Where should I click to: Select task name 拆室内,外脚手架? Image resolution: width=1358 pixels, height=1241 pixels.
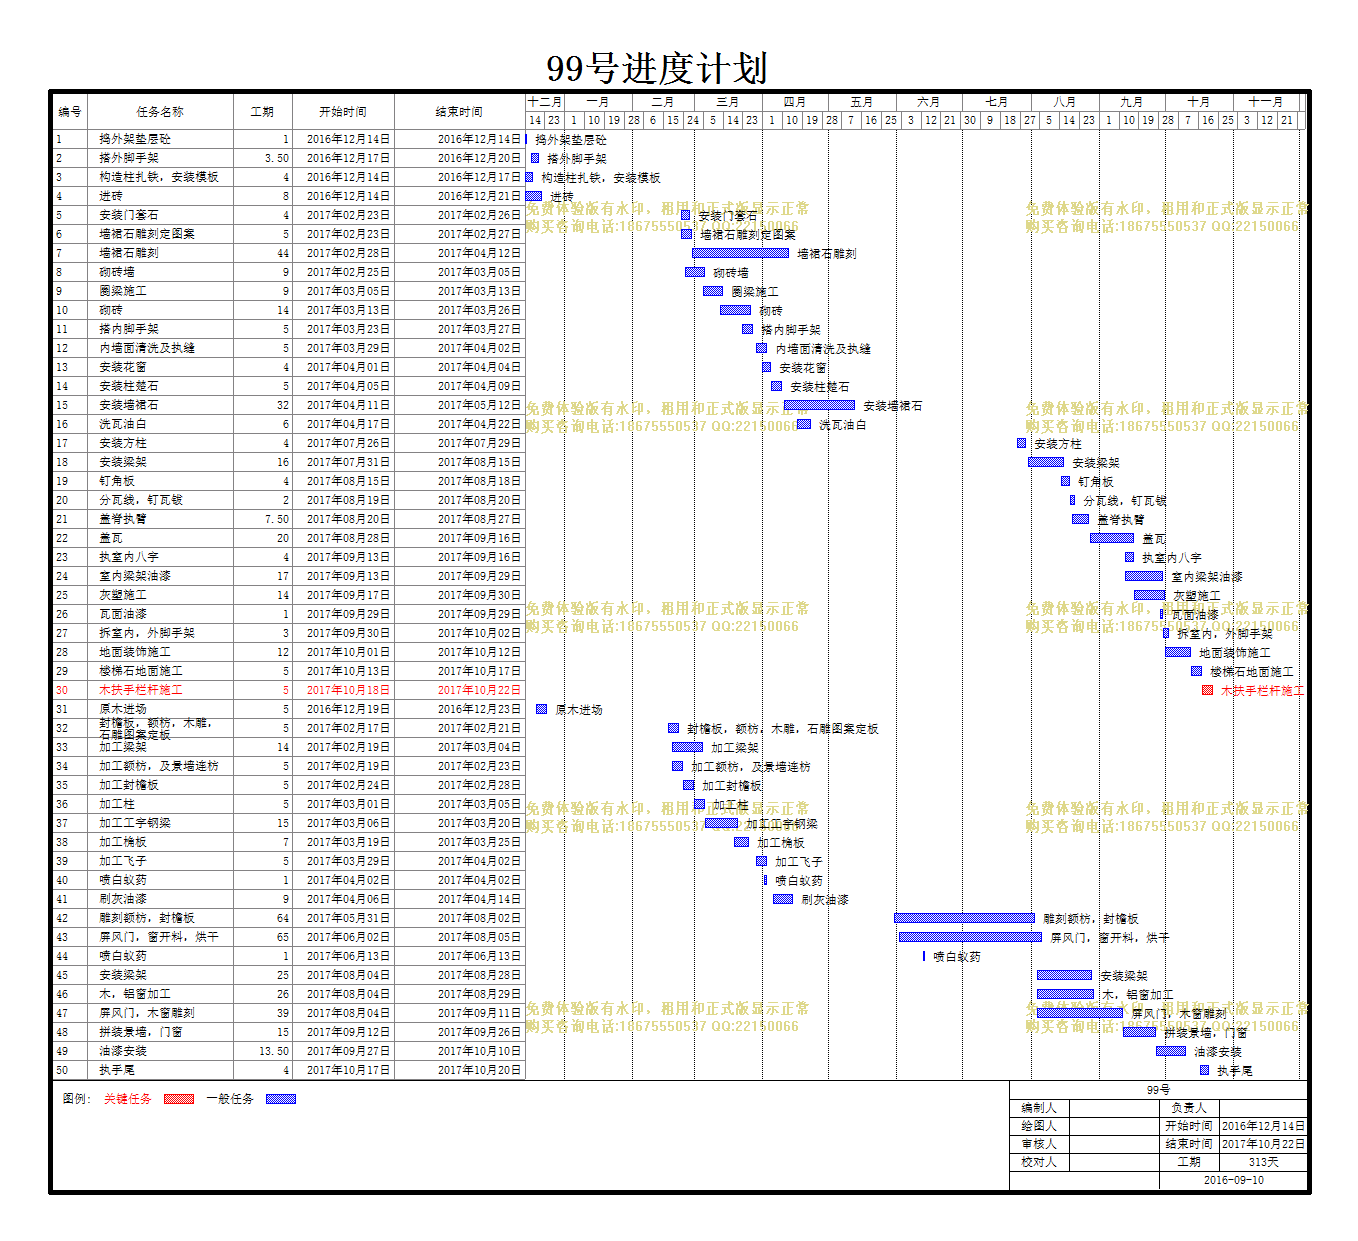tap(147, 633)
